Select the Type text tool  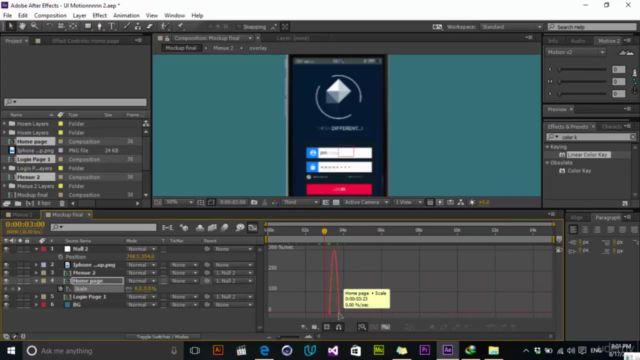(x=111, y=27)
